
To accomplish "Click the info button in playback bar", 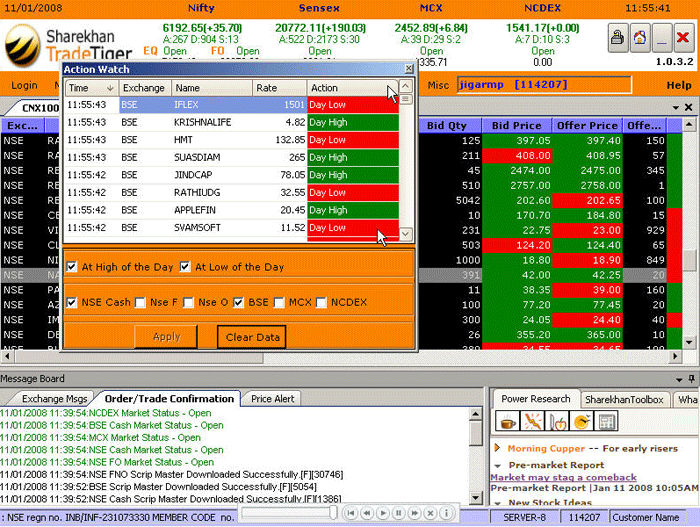I will 446,513.
